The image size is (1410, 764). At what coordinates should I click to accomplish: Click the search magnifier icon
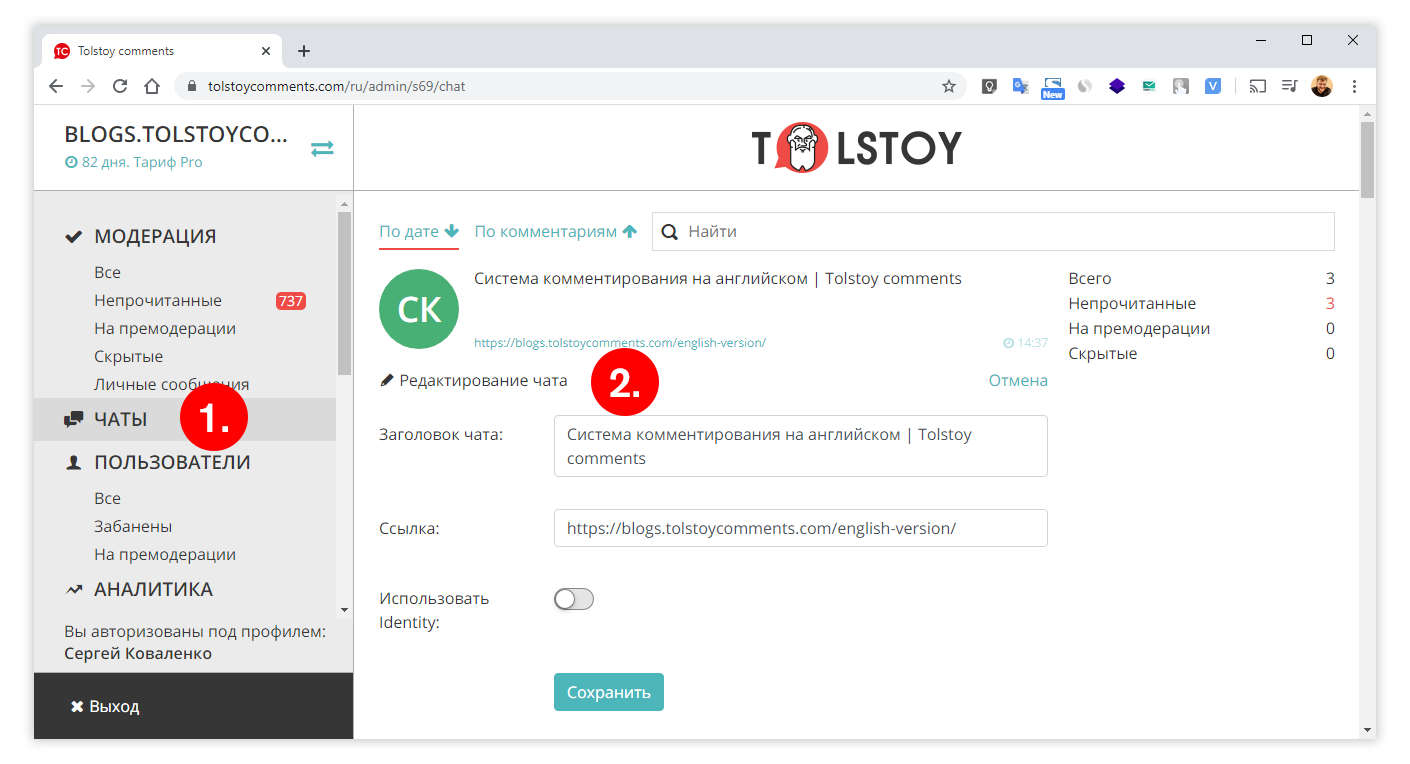(670, 232)
